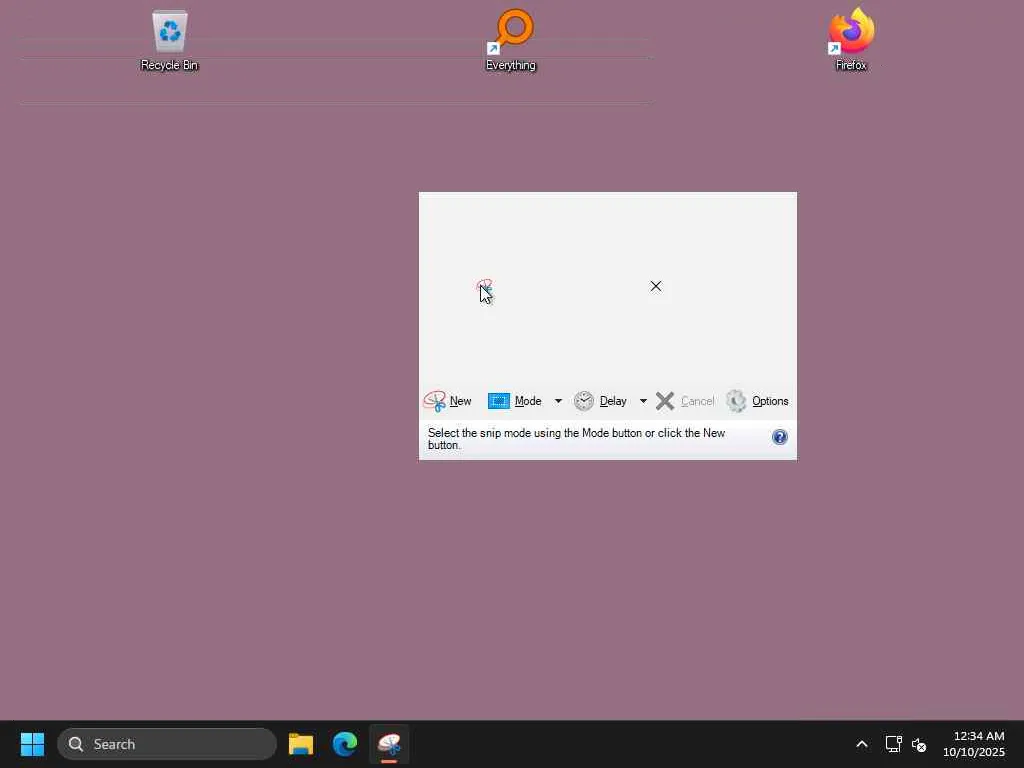
Task: Click the Mode button in Snipping Tool
Action: 515,401
